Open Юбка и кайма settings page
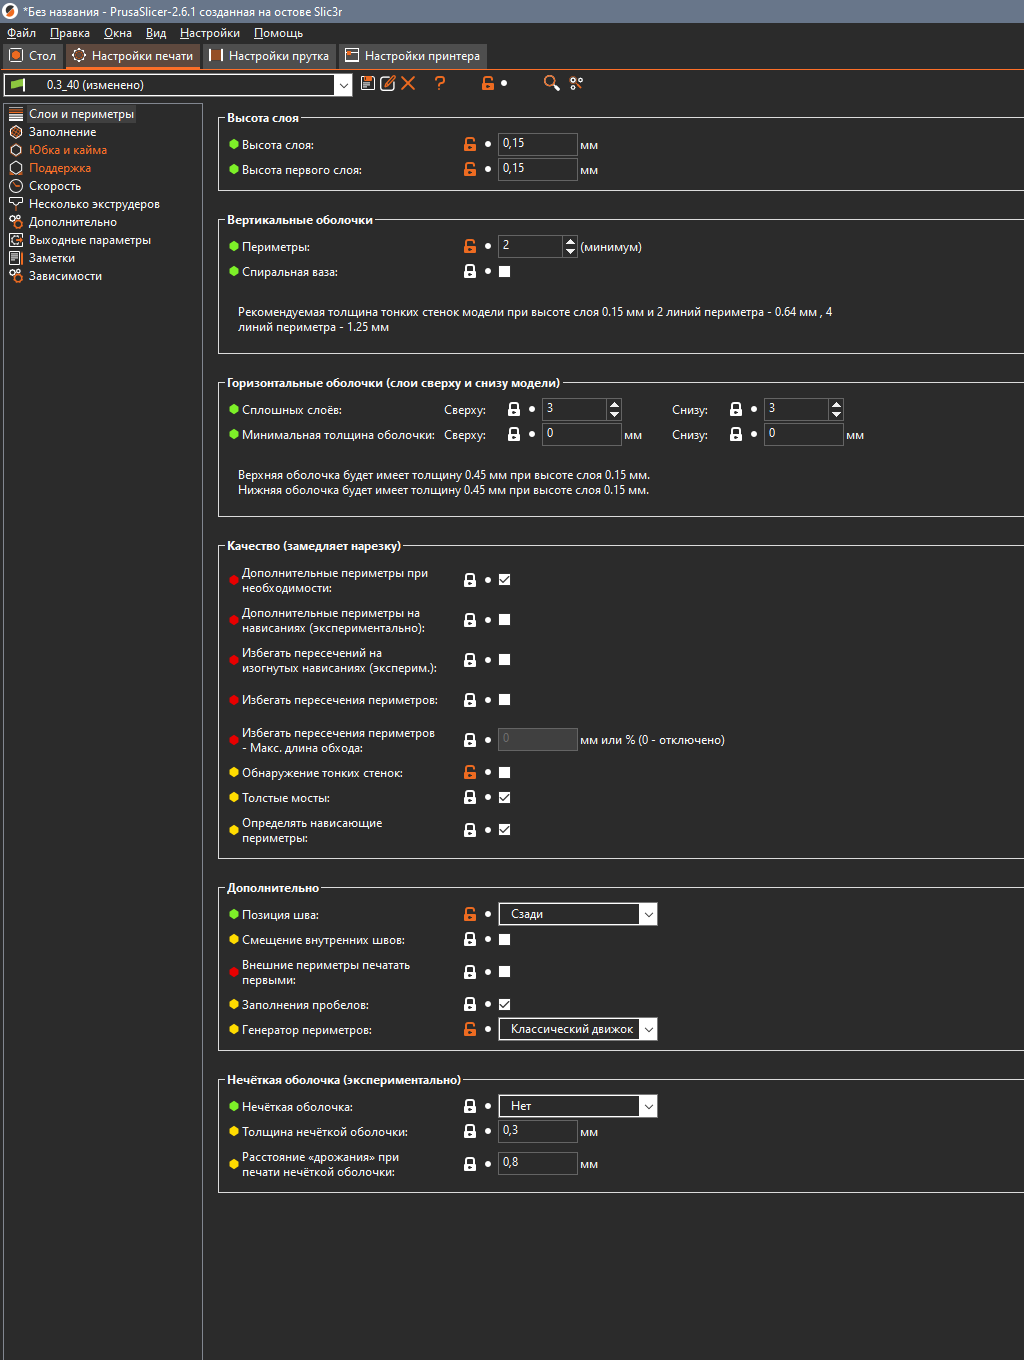1024x1360 pixels. pos(67,150)
